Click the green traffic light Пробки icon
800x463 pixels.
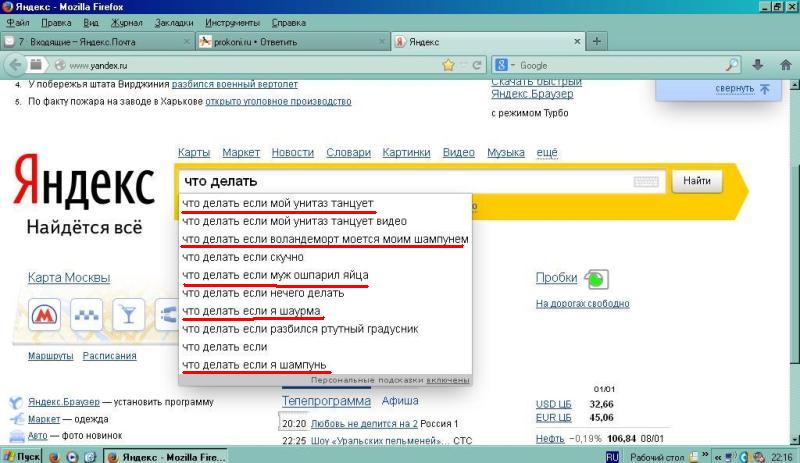pyautogui.click(x=596, y=279)
